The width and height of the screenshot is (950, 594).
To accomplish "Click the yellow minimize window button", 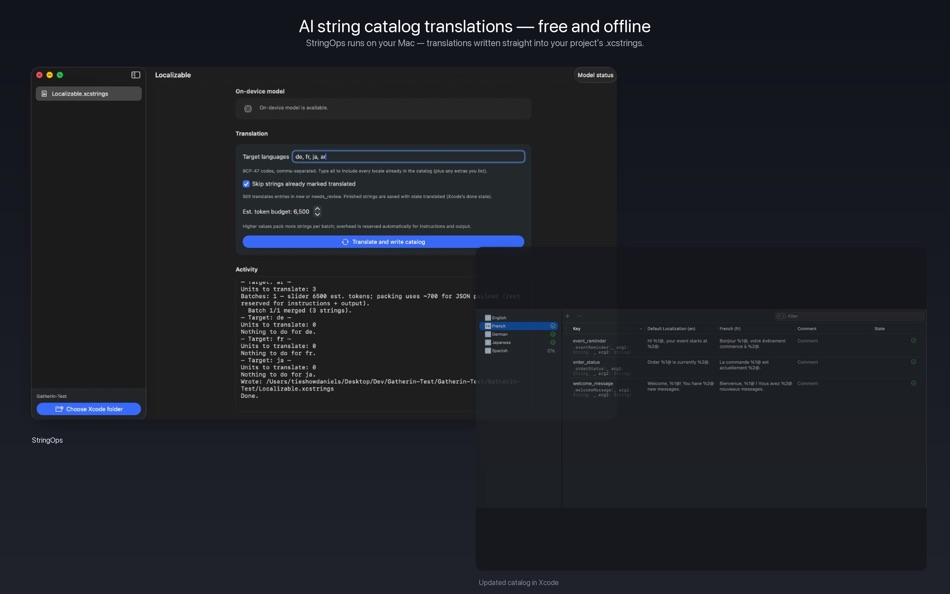I will click(50, 75).
